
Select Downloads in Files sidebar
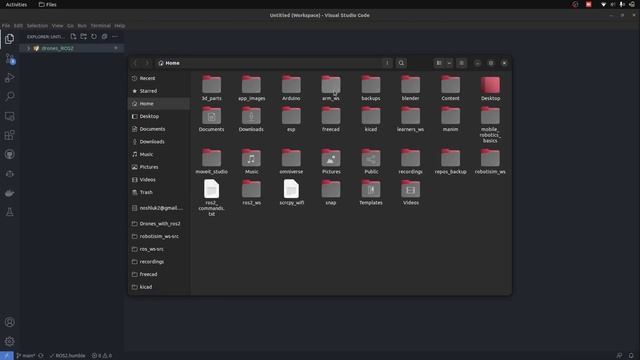tap(159, 141)
